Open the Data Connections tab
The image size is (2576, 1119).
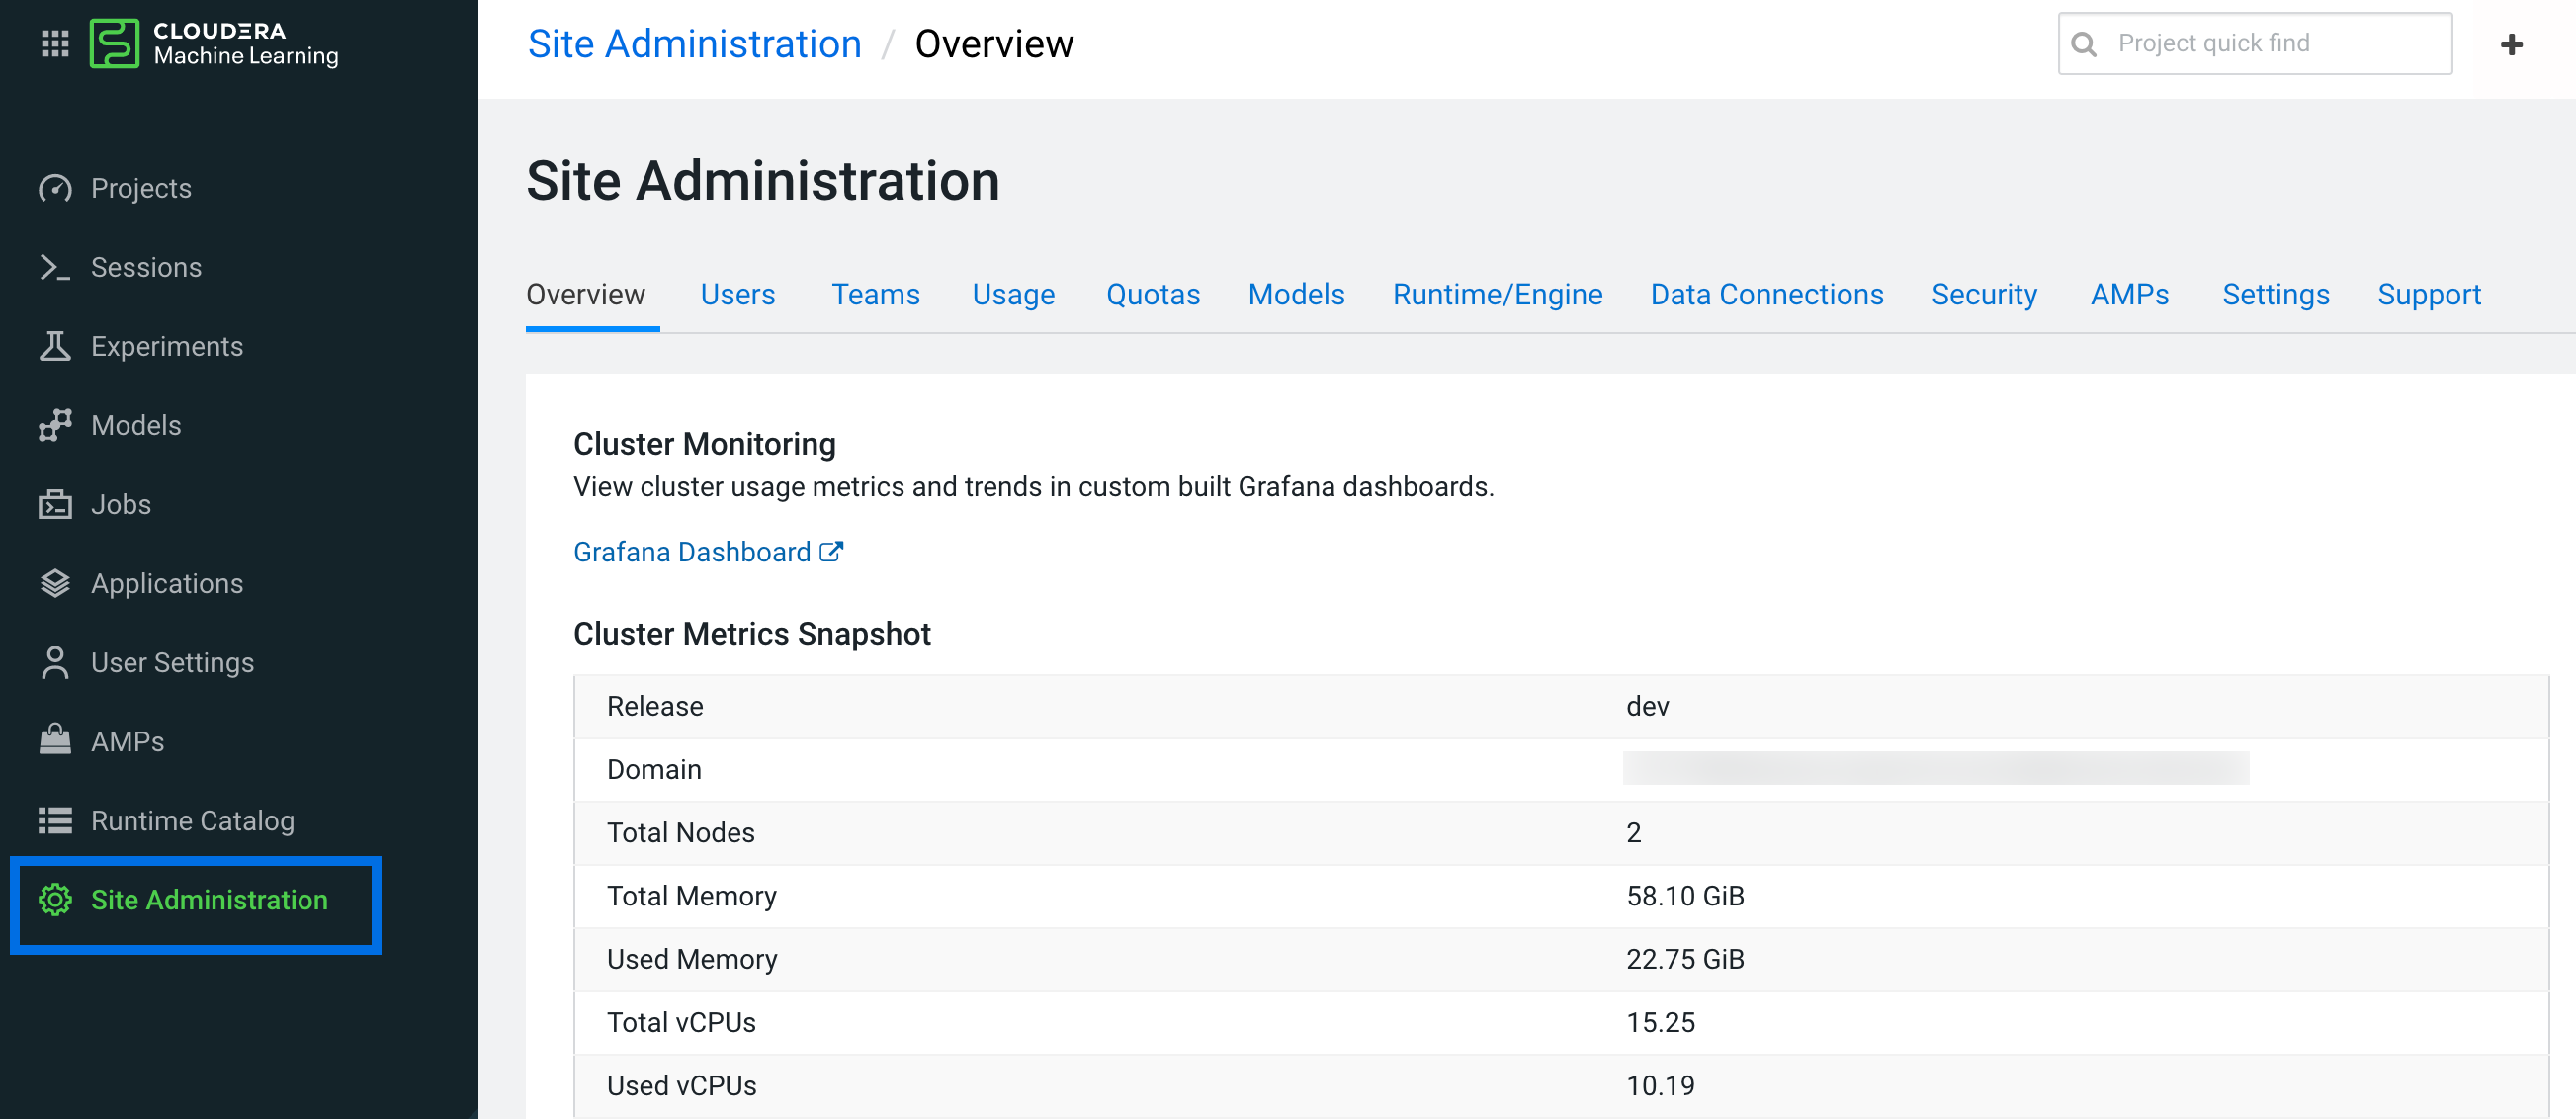coord(1766,294)
